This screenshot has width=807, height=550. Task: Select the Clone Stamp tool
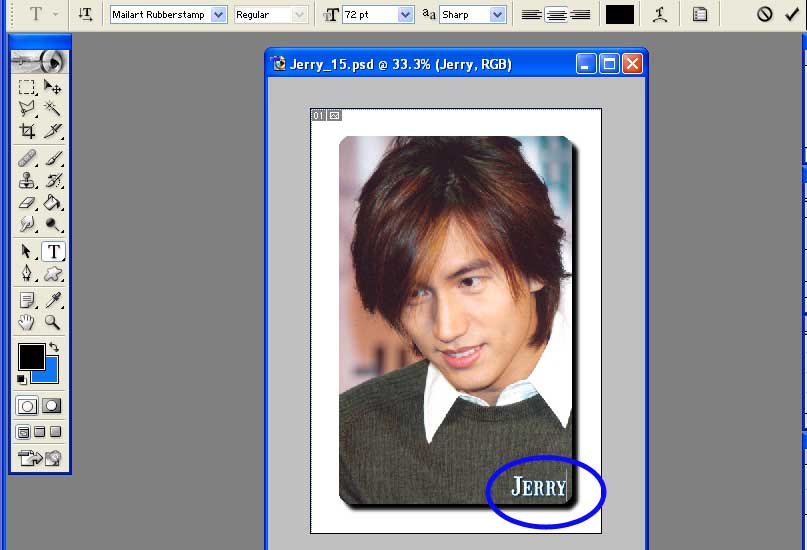coord(27,181)
